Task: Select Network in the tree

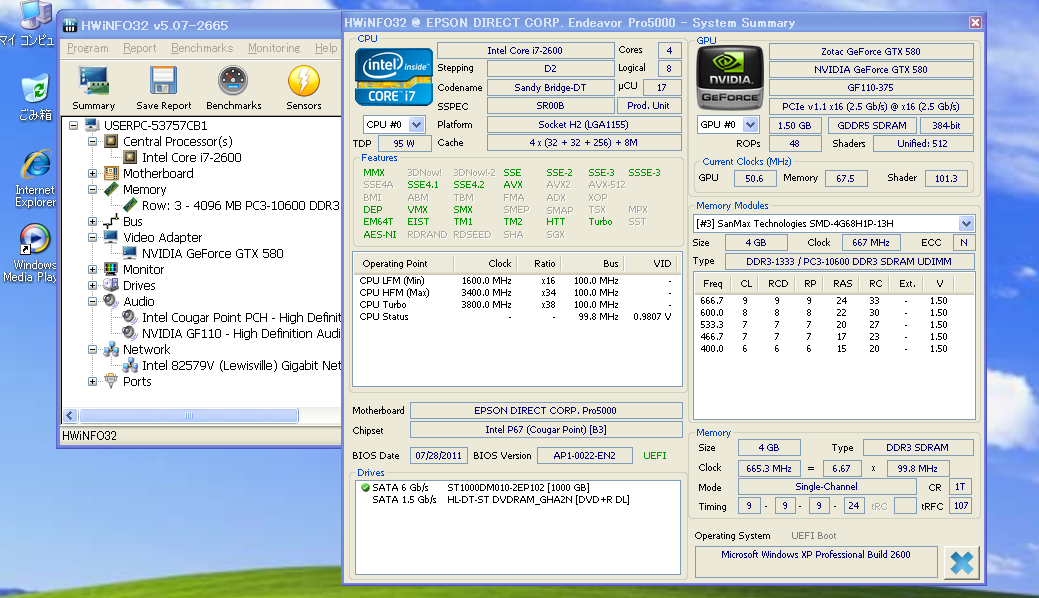Action: pos(146,349)
